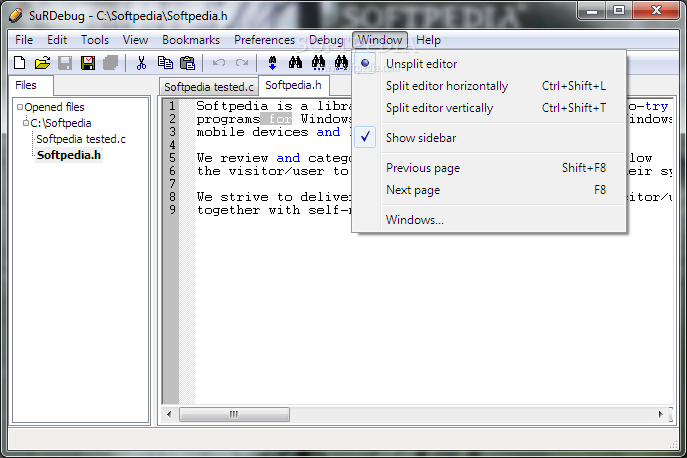Maximize the SuRDebug window
Viewport: 687px width, 458px height.
(x=618, y=10)
